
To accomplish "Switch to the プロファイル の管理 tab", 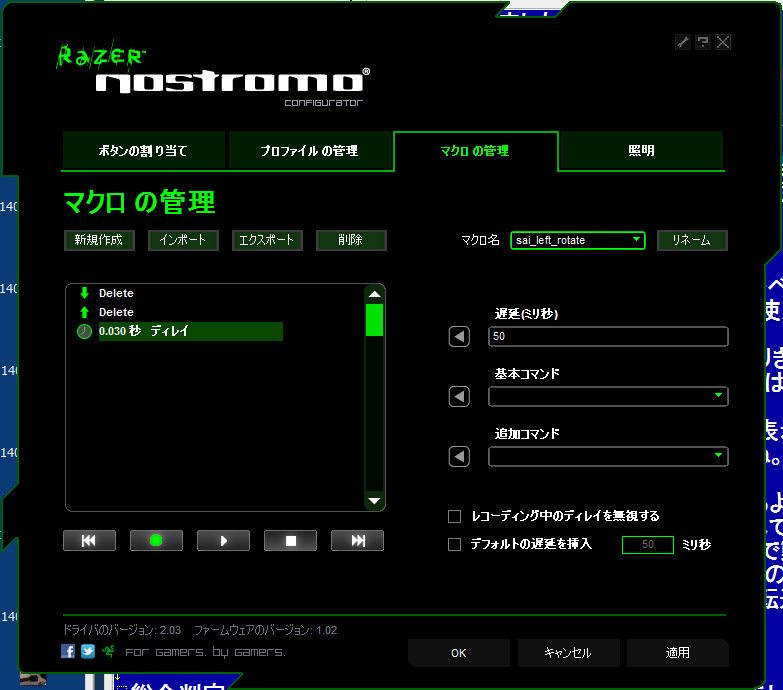I will pyautogui.click(x=310, y=150).
